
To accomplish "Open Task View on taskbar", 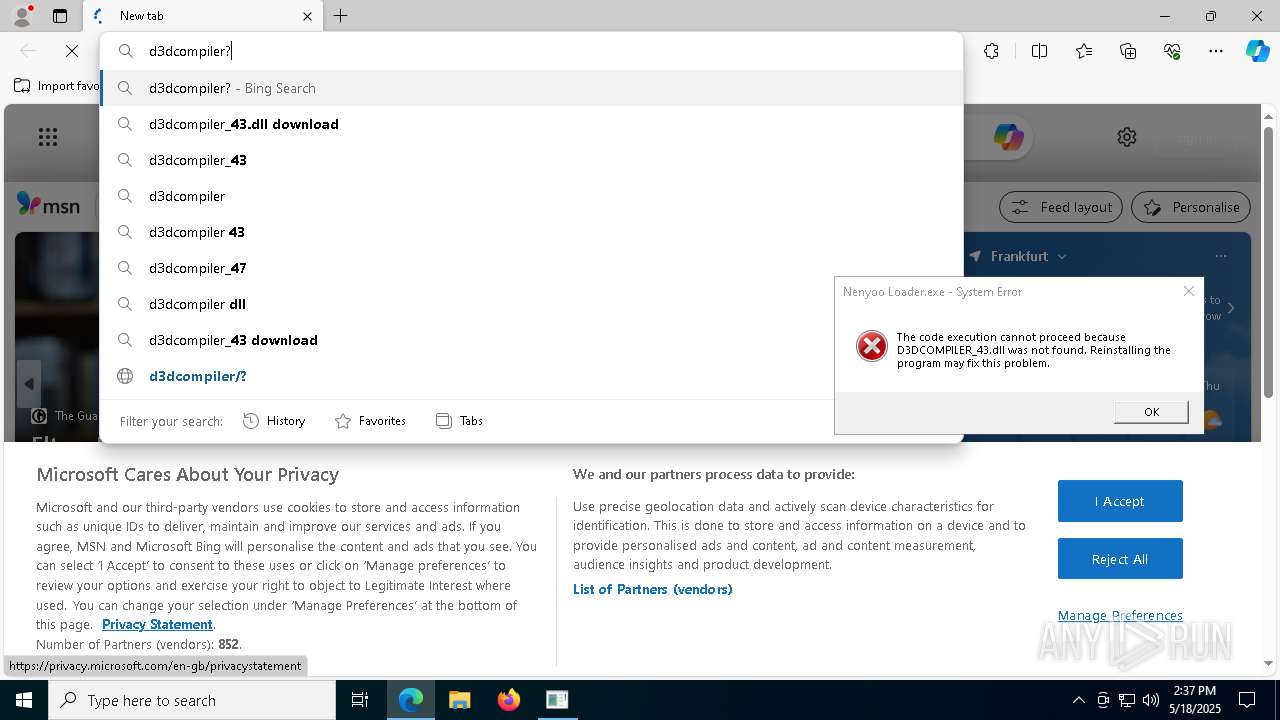I will tap(360, 700).
